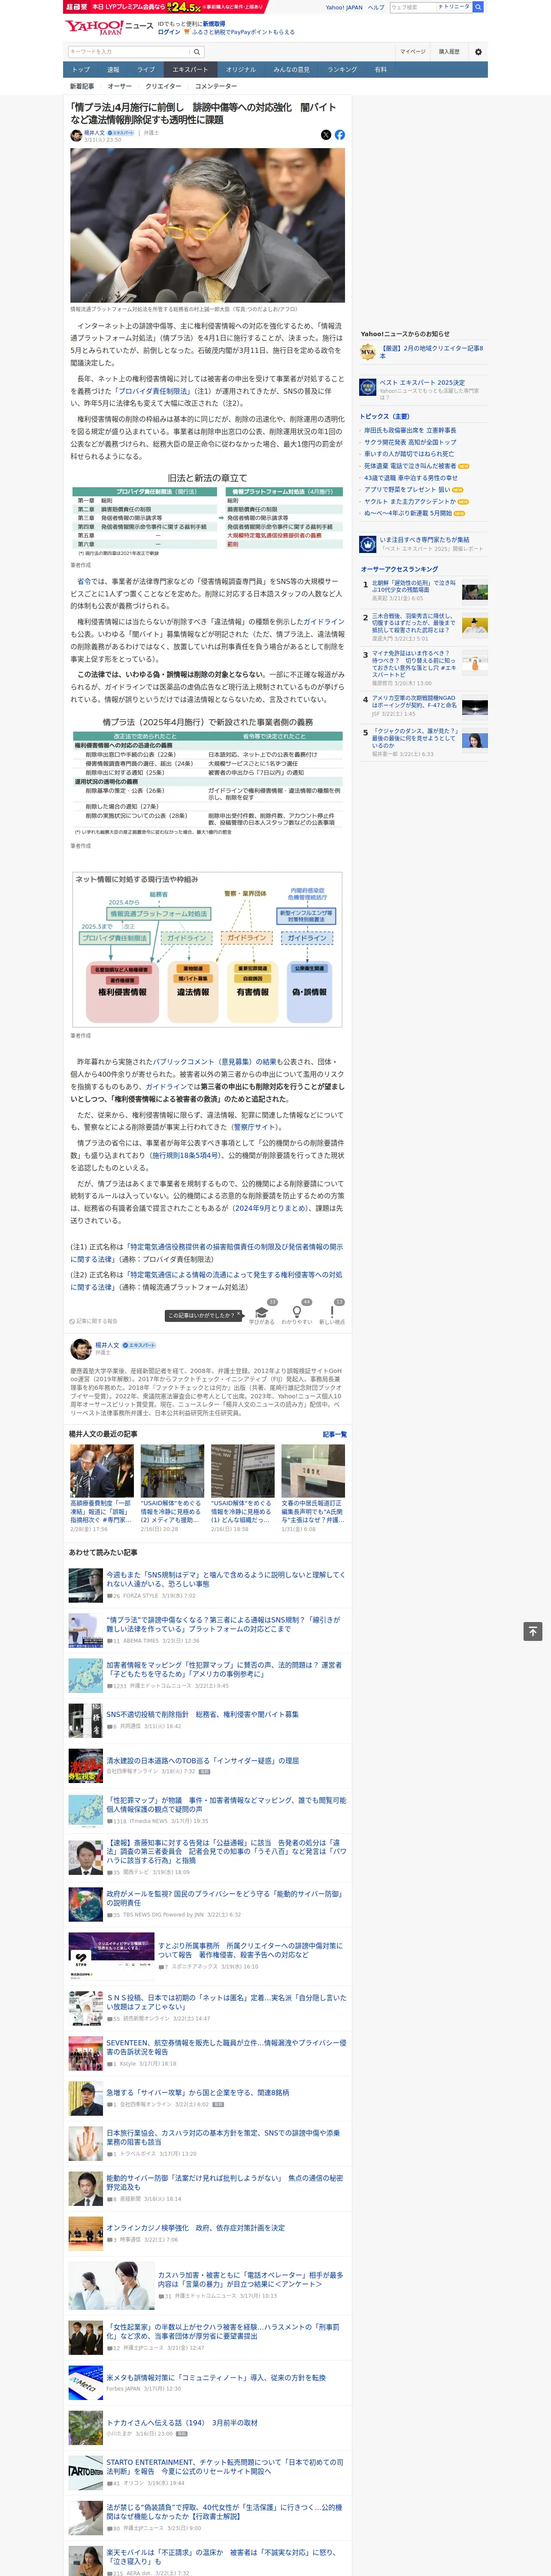
Task: Open the 有料 navigation tab
Action: click(x=381, y=70)
